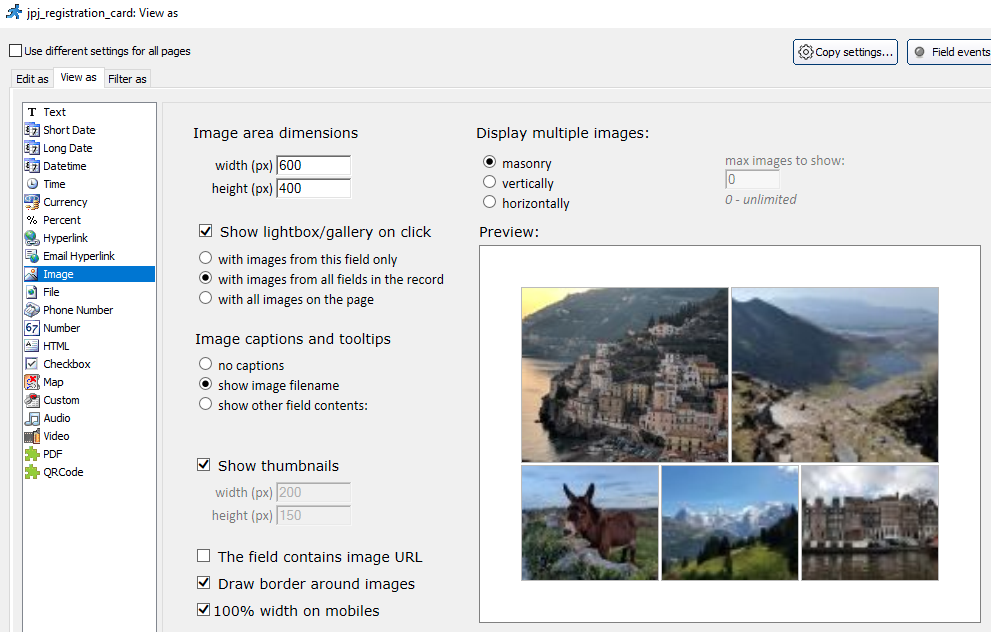The width and height of the screenshot is (991, 632).
Task: Enable 'Use different settings for all pages'
Action: pos(15,51)
